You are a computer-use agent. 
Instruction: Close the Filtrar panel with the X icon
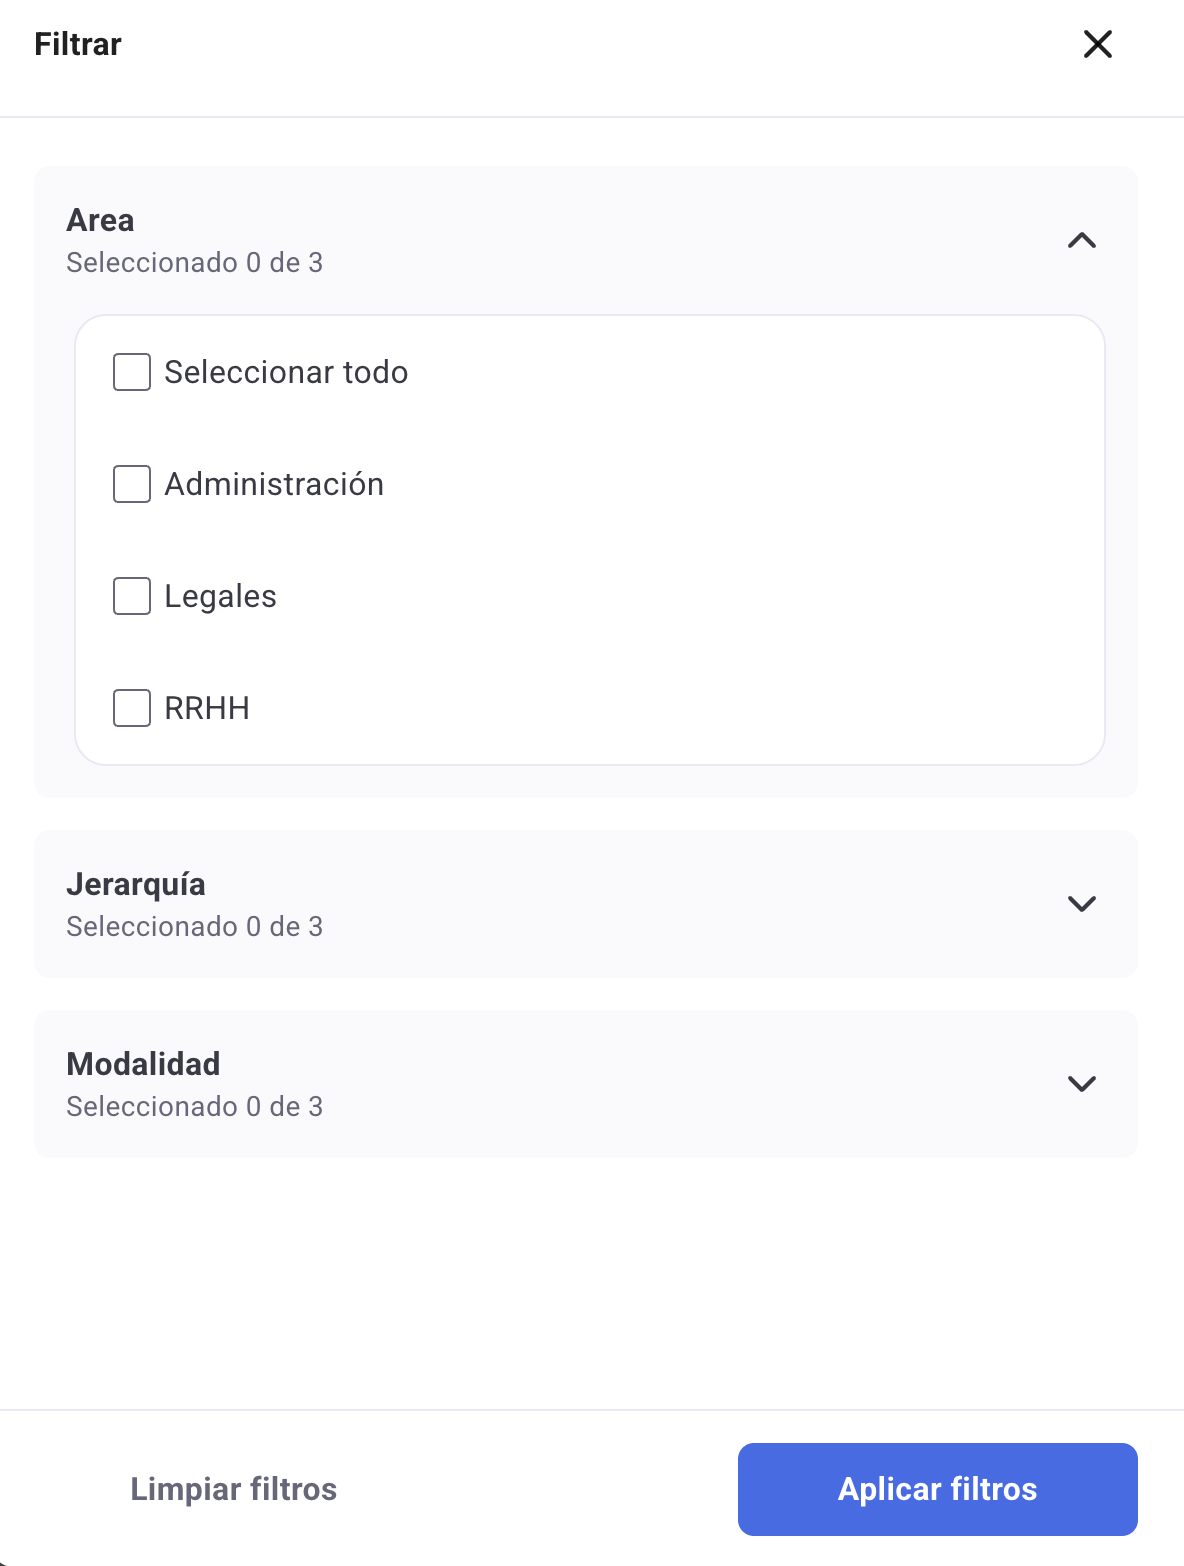[x=1097, y=44]
